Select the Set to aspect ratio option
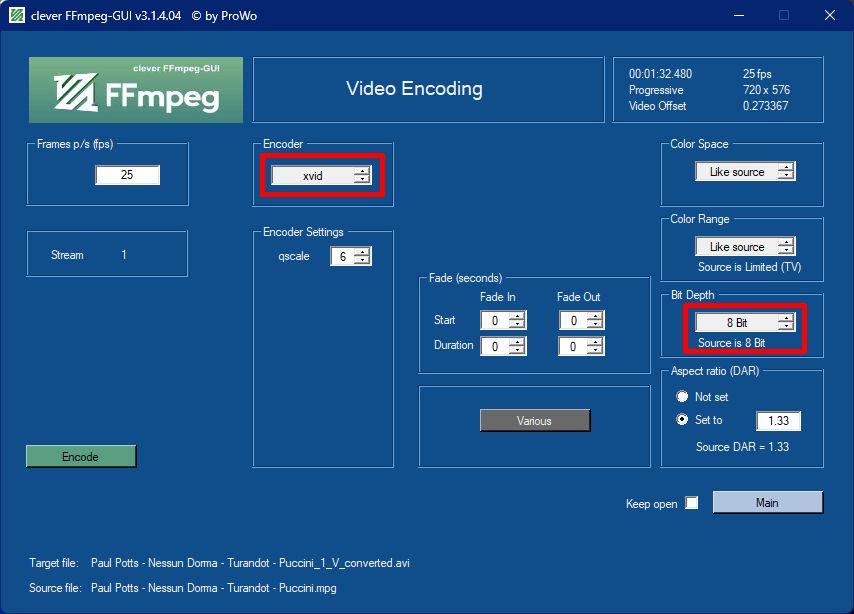This screenshot has height=614, width=854. coord(682,420)
